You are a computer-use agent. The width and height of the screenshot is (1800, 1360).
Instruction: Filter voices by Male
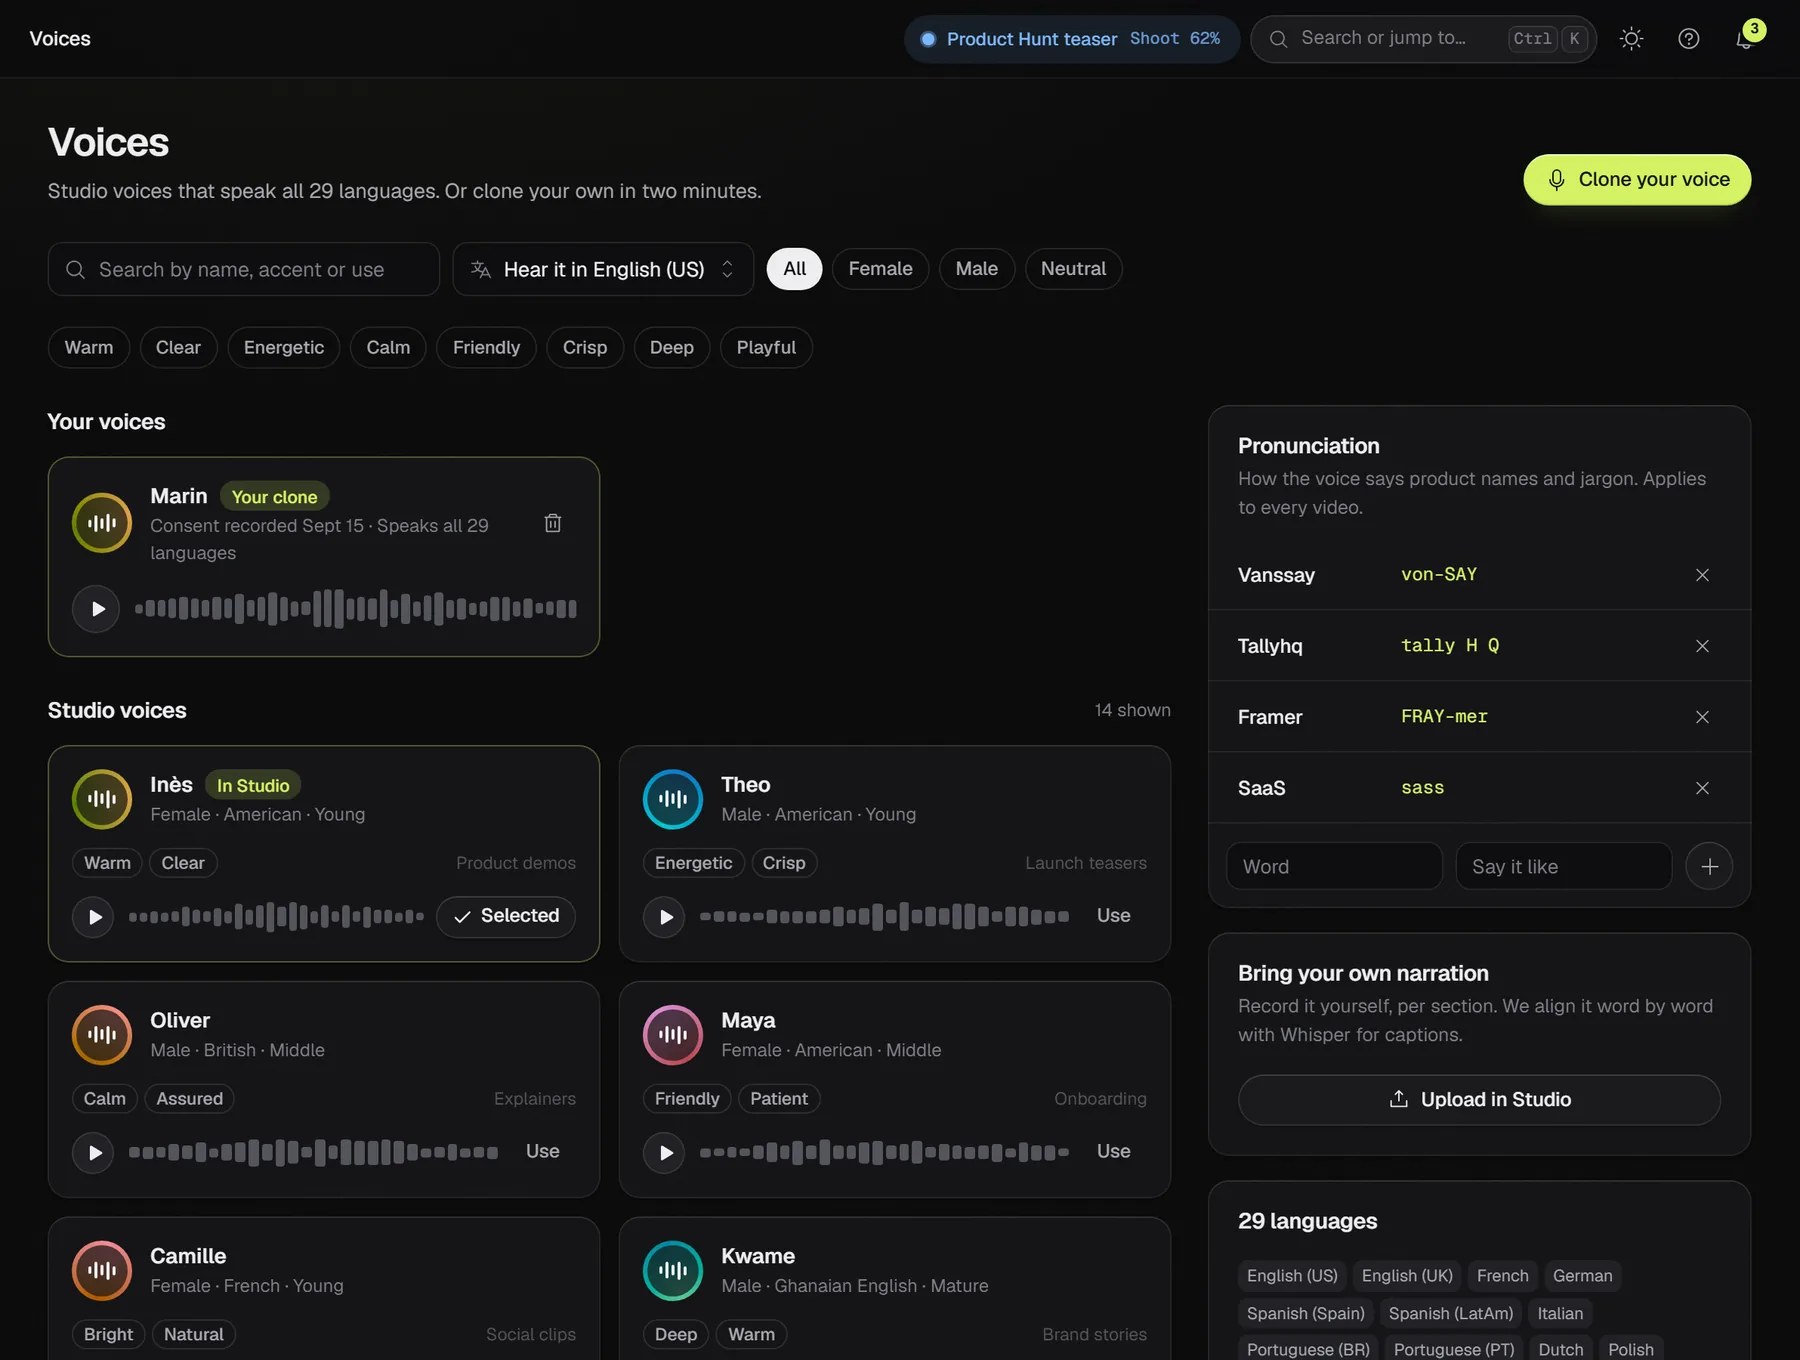click(976, 269)
